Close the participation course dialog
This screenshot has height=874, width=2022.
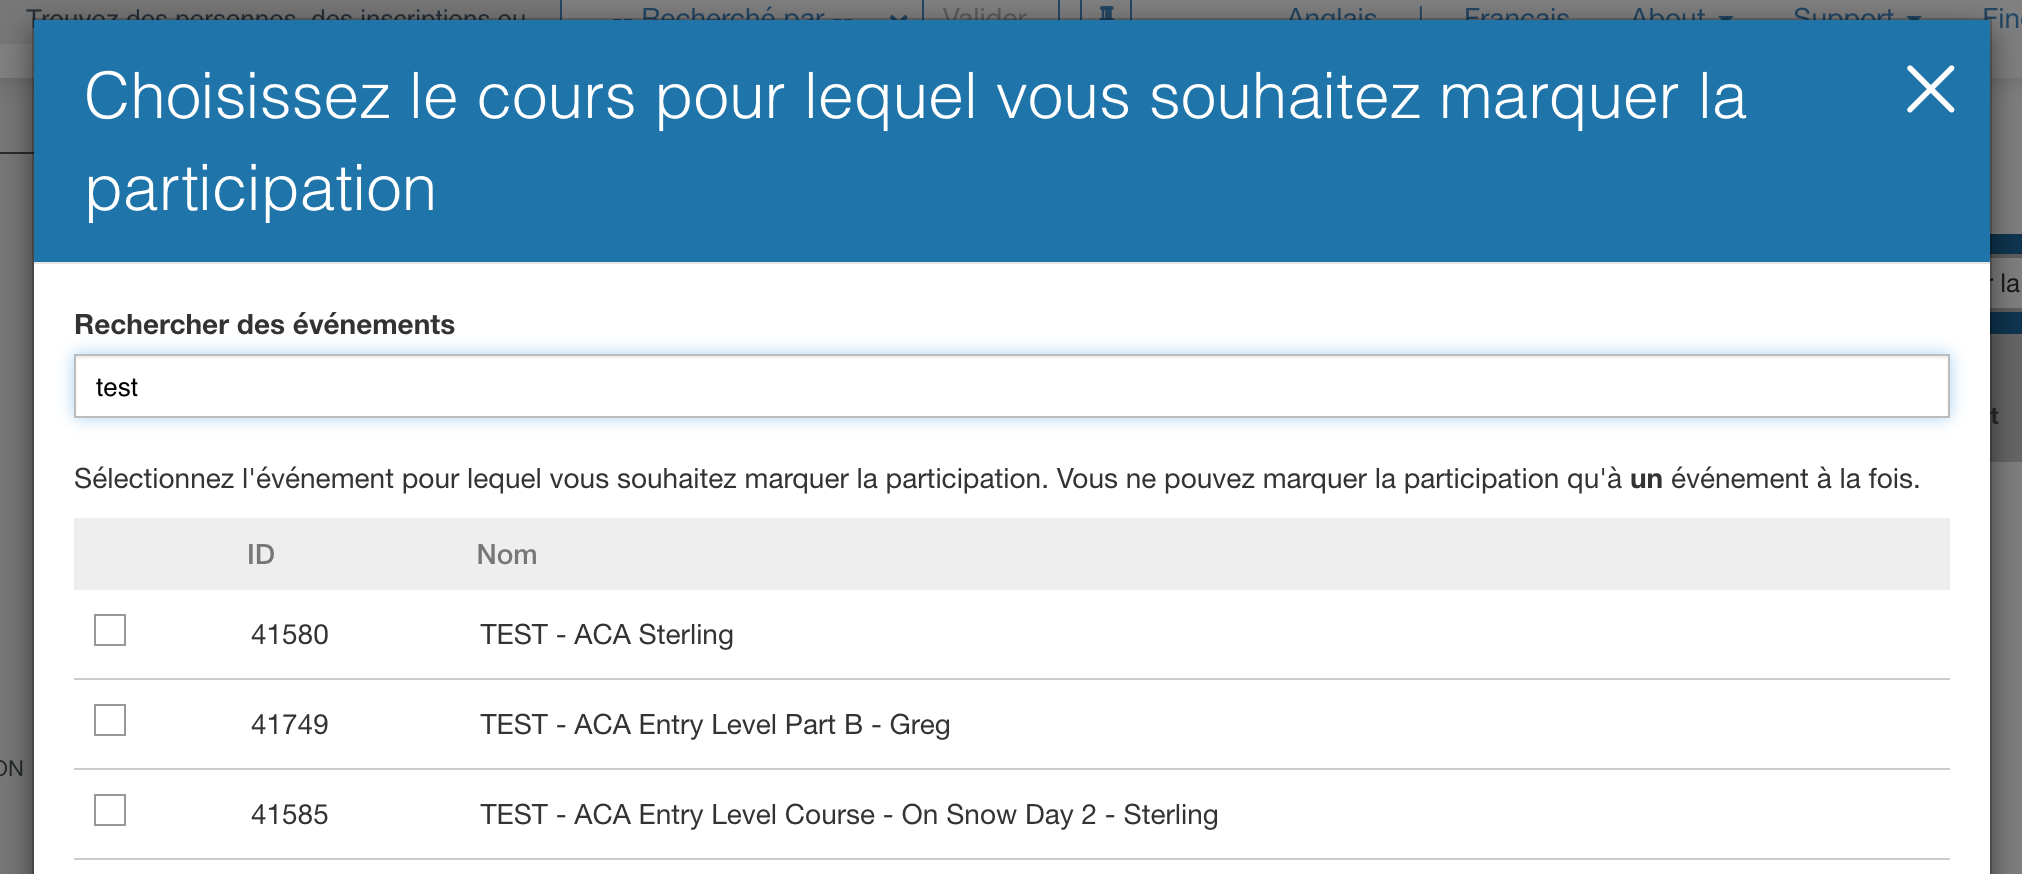pyautogui.click(x=1929, y=90)
